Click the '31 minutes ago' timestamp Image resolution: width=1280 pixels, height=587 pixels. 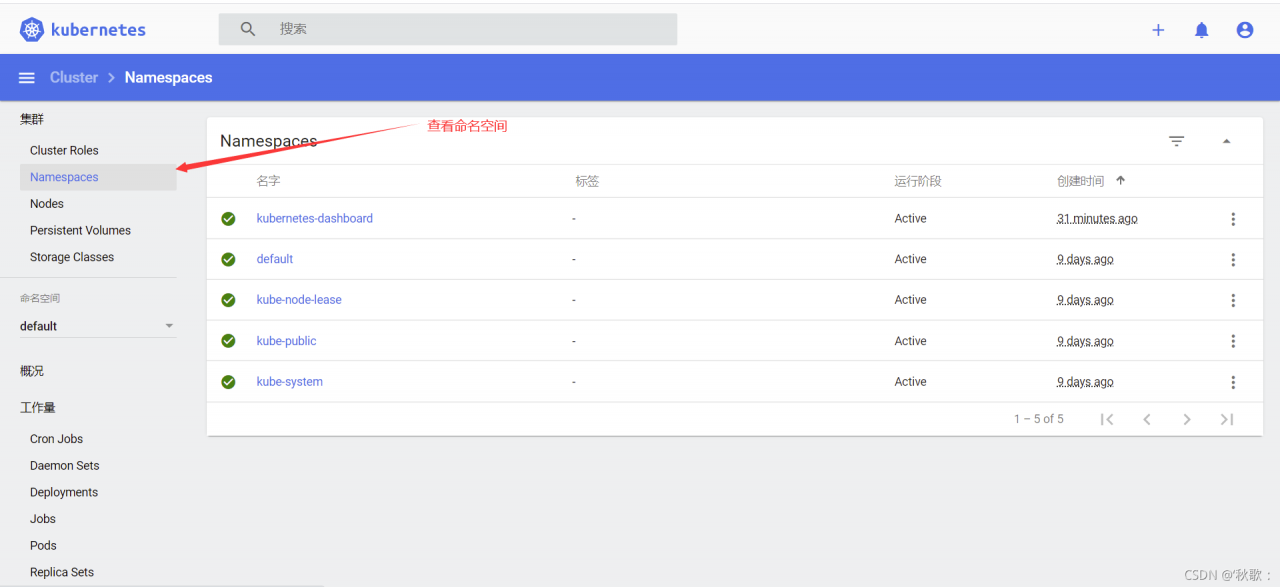1097,219
